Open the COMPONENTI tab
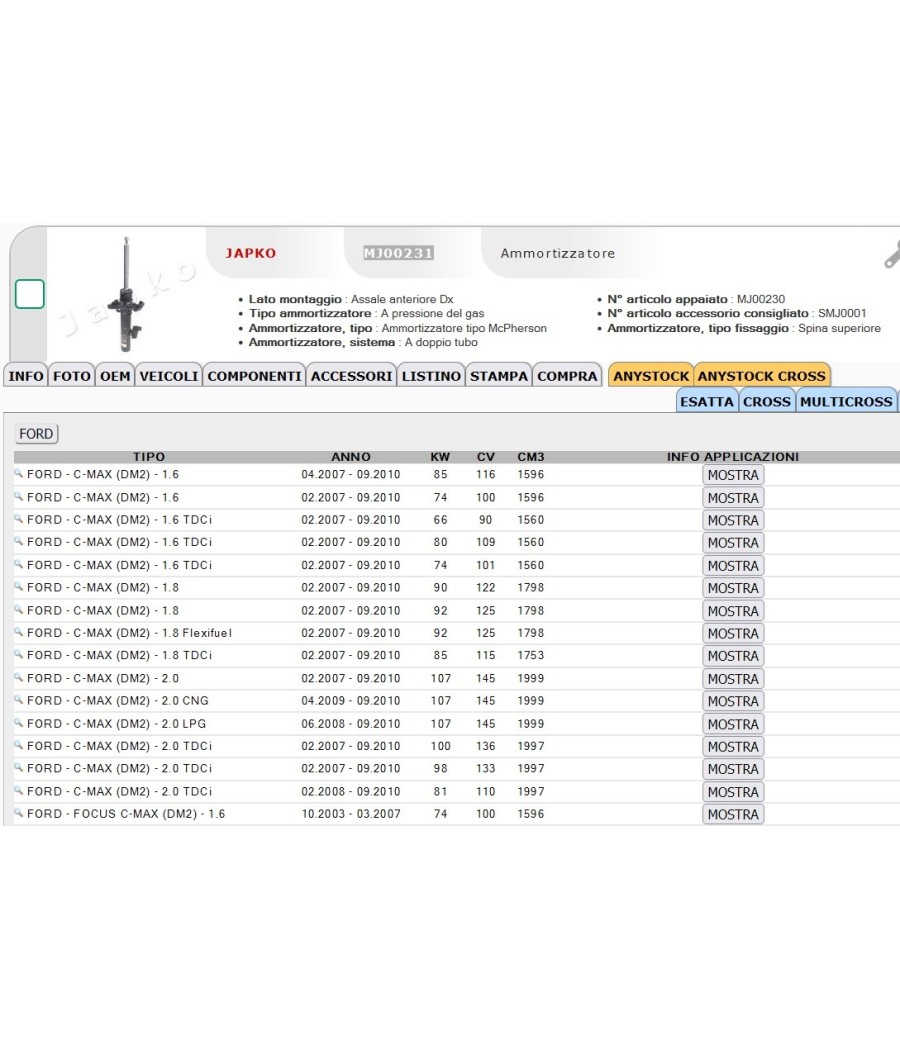The width and height of the screenshot is (900, 1050). (254, 376)
